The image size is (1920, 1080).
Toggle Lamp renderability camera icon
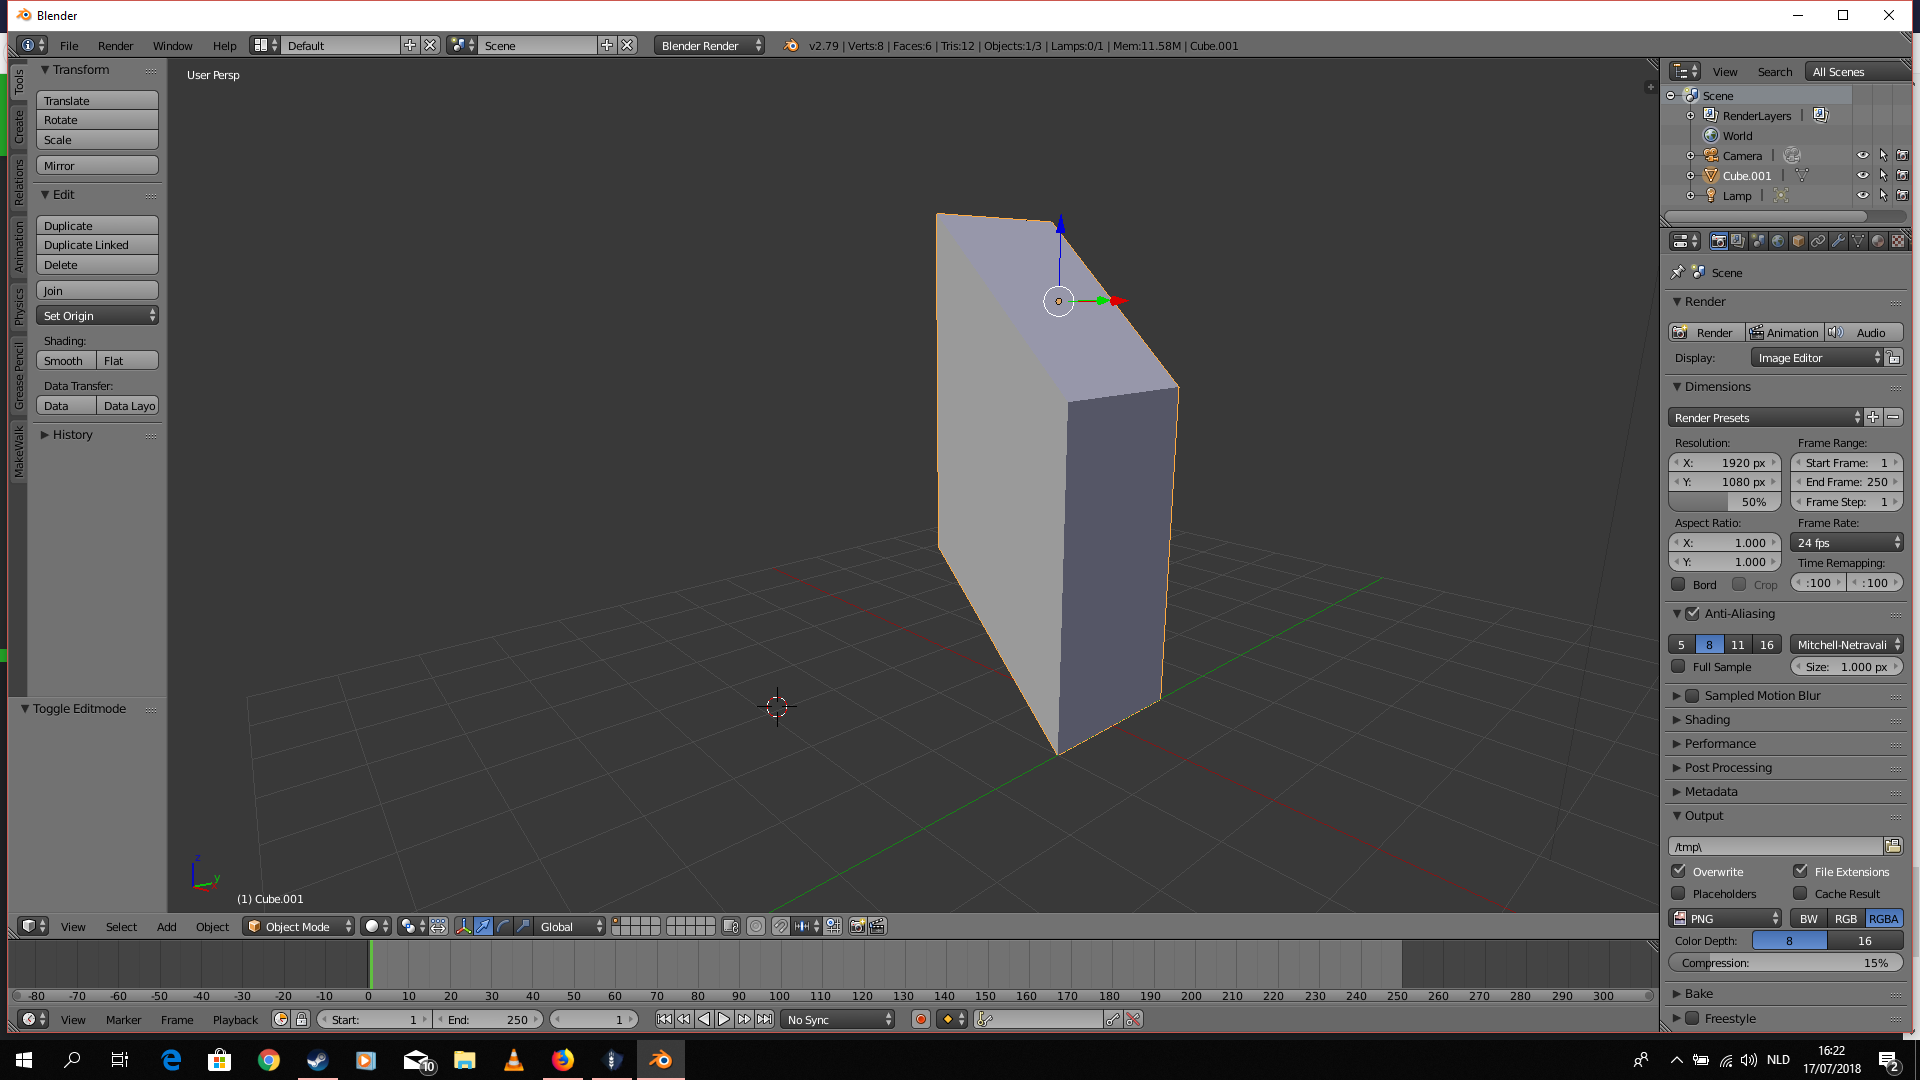[1902, 195]
